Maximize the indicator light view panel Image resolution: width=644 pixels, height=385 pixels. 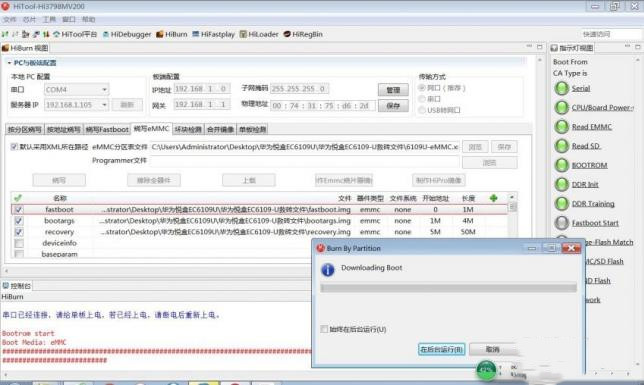(x=638, y=47)
